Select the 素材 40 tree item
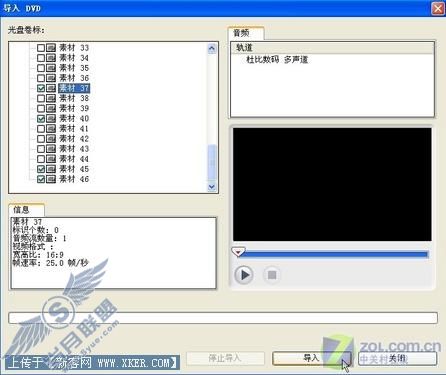The height and width of the screenshot is (375, 446). (74, 118)
